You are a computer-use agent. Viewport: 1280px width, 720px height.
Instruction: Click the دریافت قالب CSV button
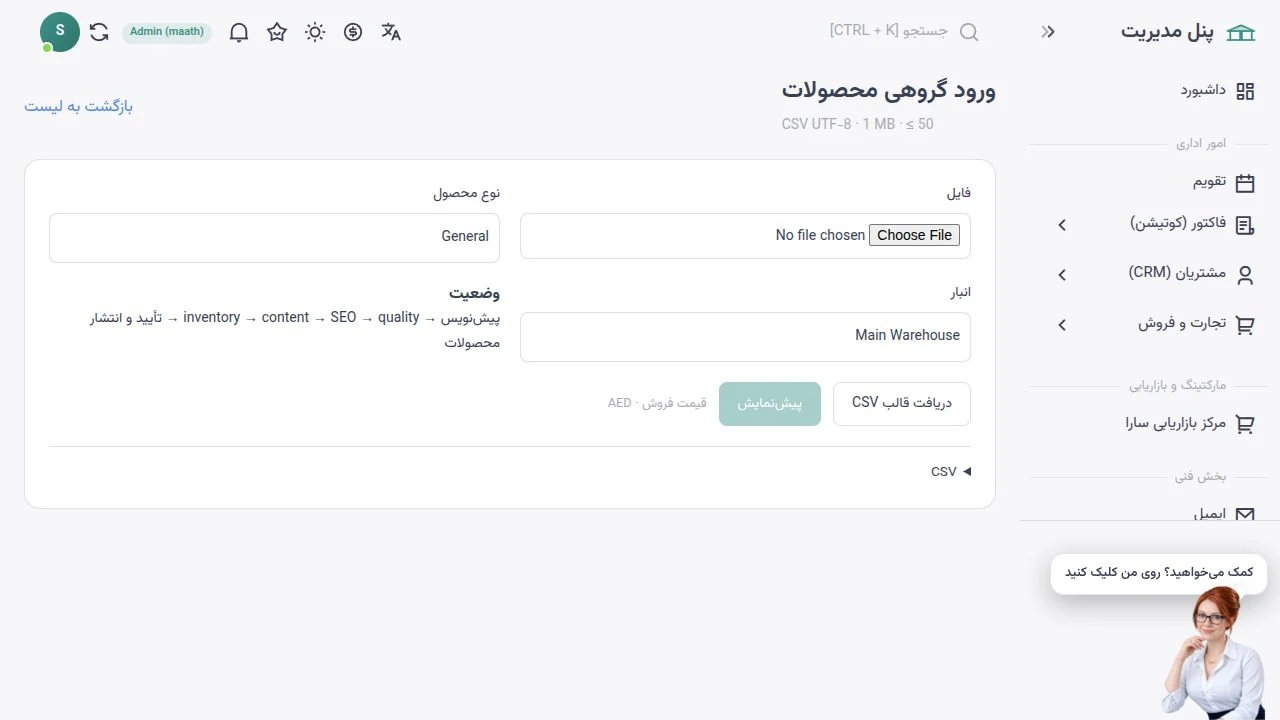(902, 403)
